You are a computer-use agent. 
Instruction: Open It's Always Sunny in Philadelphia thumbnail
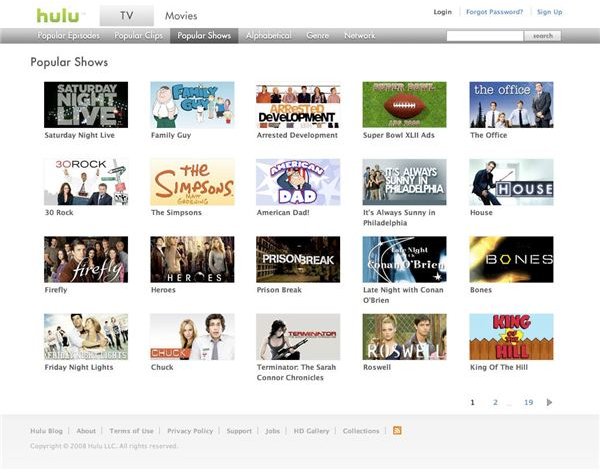click(x=404, y=182)
